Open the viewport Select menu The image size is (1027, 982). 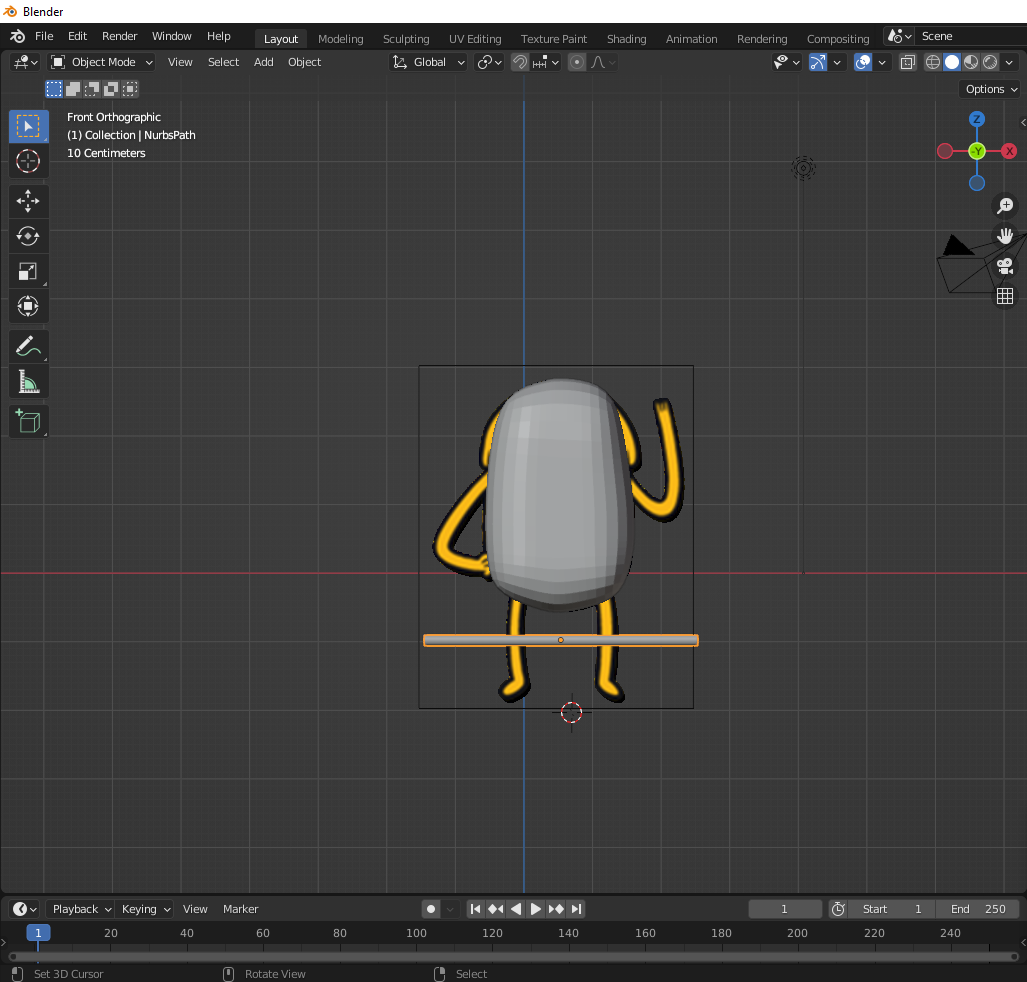(223, 62)
